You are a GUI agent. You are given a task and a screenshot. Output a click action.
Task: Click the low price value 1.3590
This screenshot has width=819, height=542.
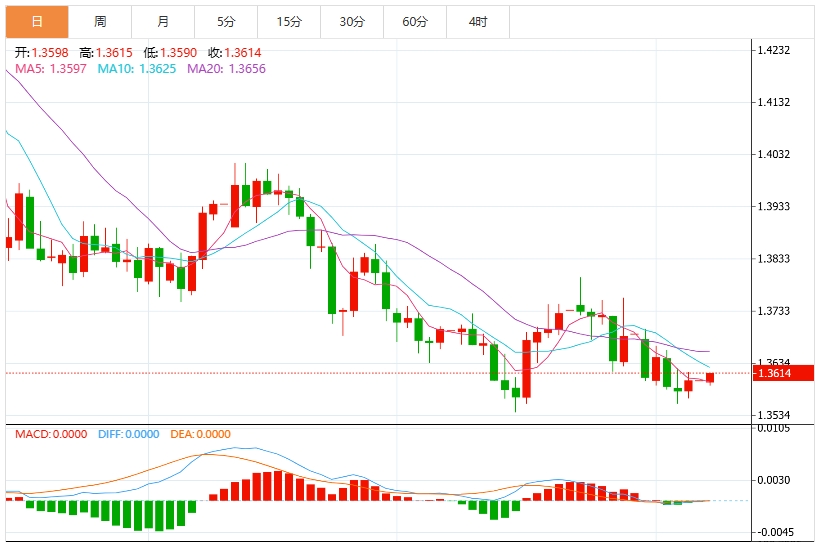coord(179,53)
